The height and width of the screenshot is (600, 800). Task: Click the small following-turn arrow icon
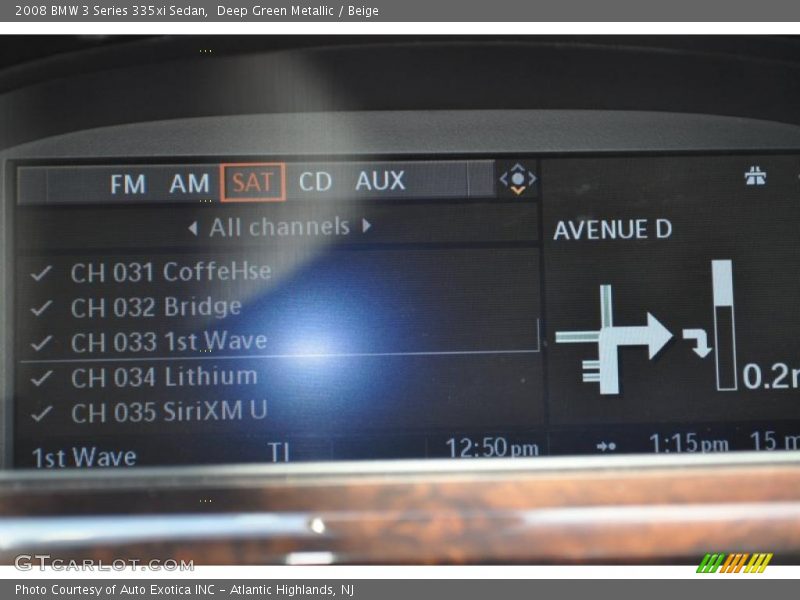[x=697, y=342]
